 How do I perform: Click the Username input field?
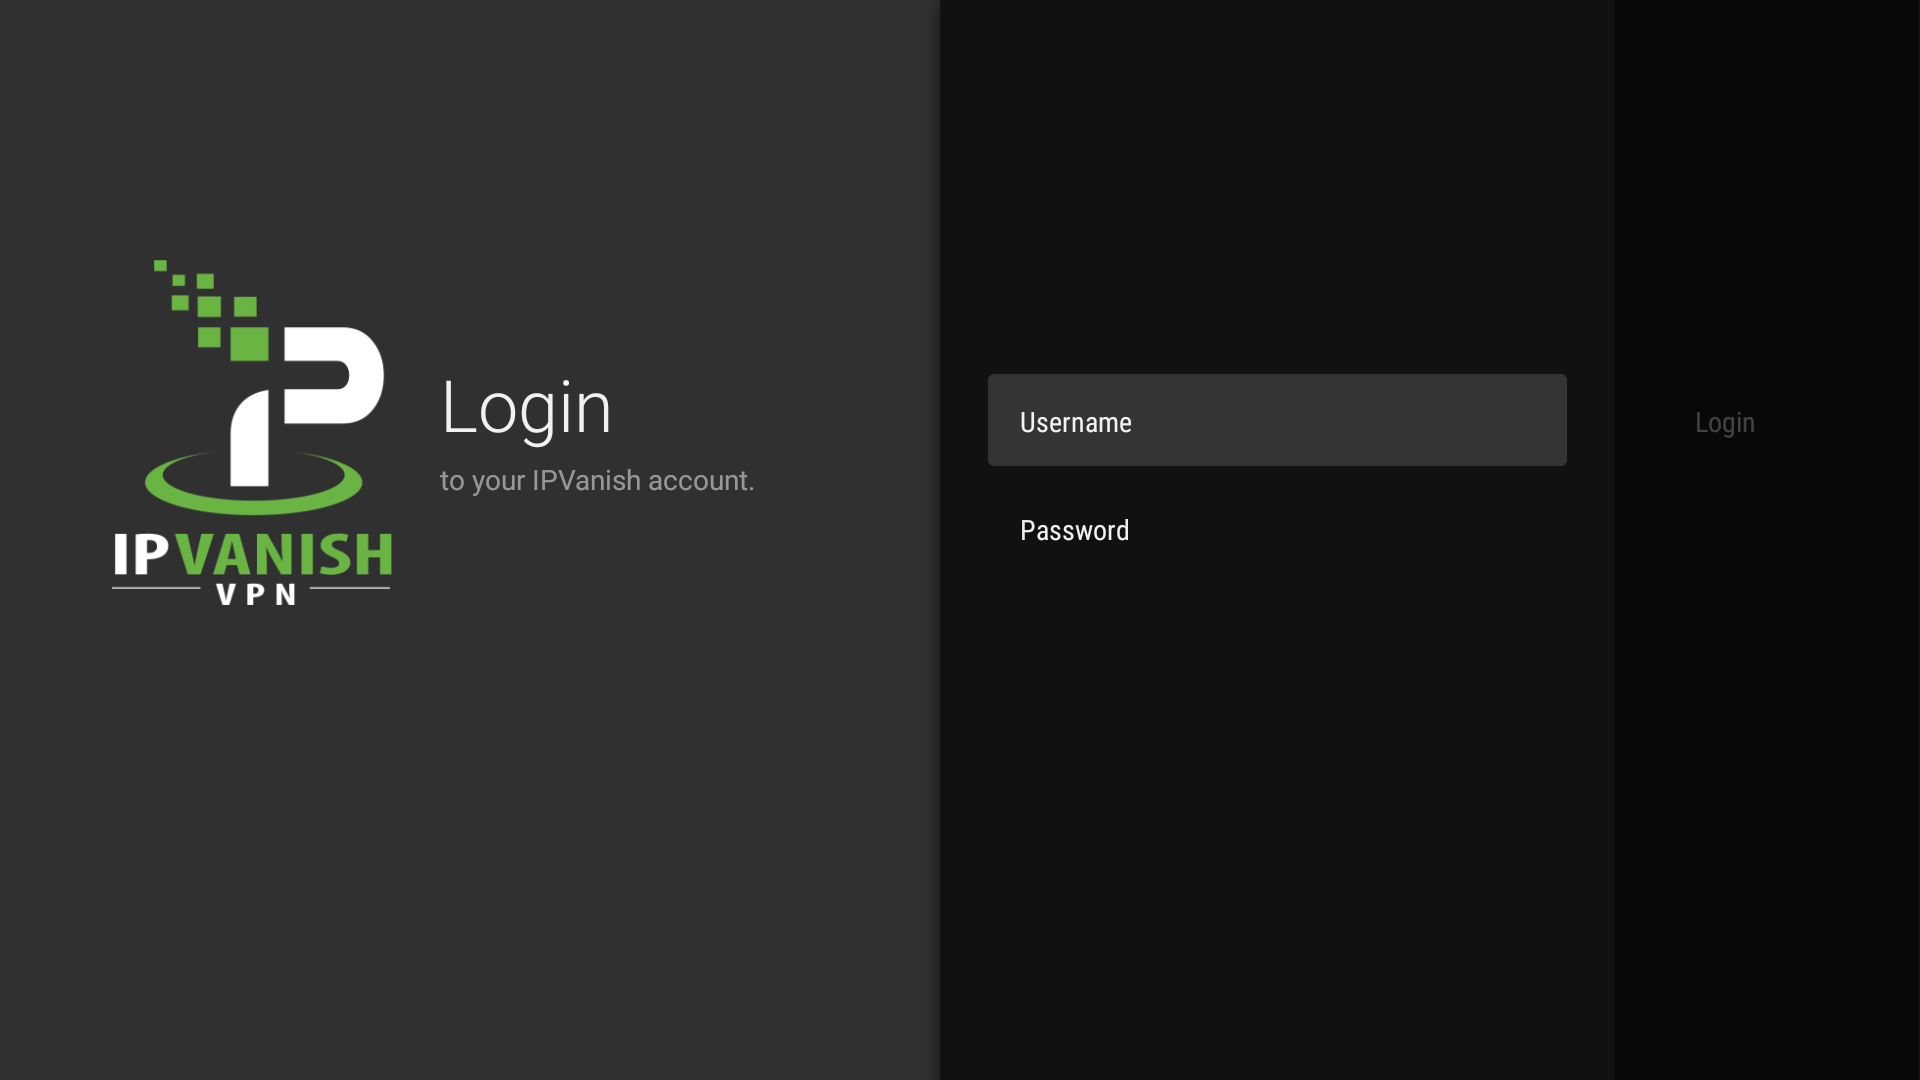click(x=1276, y=420)
